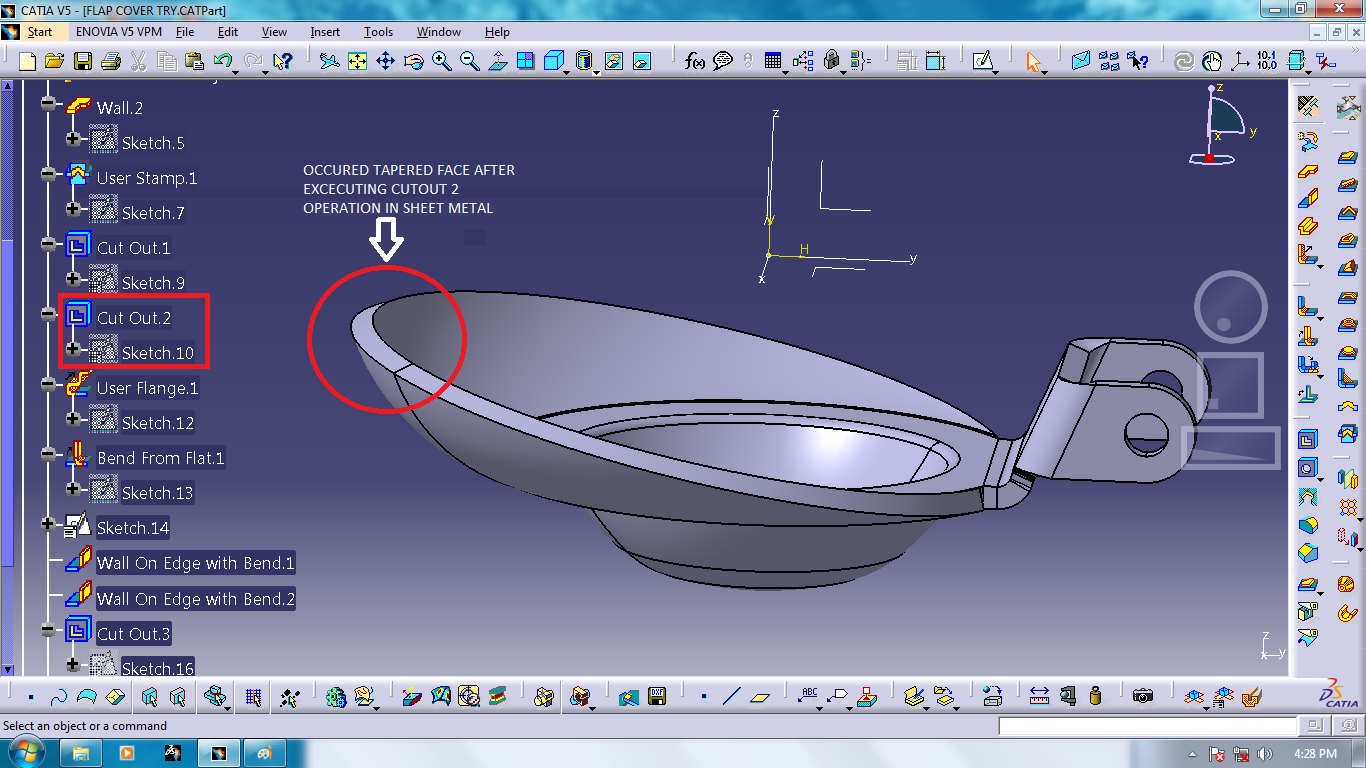Screen dimensions: 1366x768
Task: Activate the Pan tool
Action: coord(385,61)
